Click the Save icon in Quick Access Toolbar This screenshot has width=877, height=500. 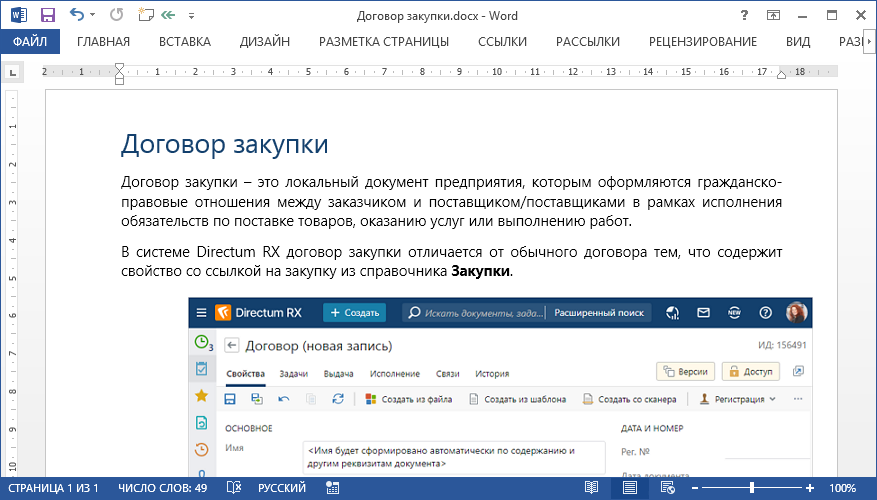(47, 15)
